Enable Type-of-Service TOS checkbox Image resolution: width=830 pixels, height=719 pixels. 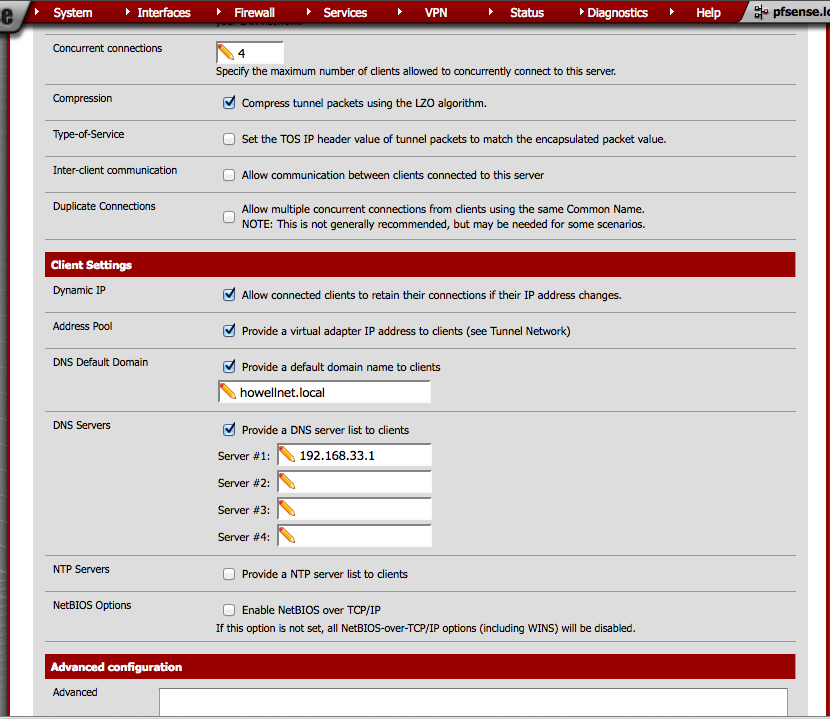click(229, 139)
